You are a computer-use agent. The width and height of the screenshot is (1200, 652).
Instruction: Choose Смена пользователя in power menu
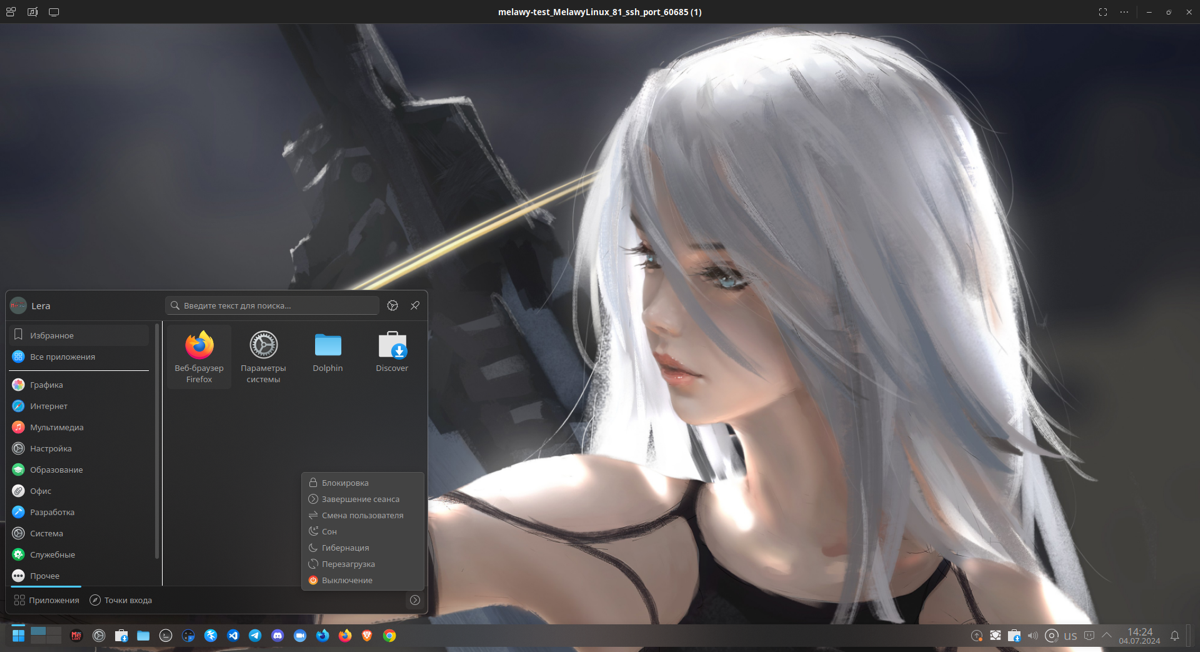click(363, 515)
